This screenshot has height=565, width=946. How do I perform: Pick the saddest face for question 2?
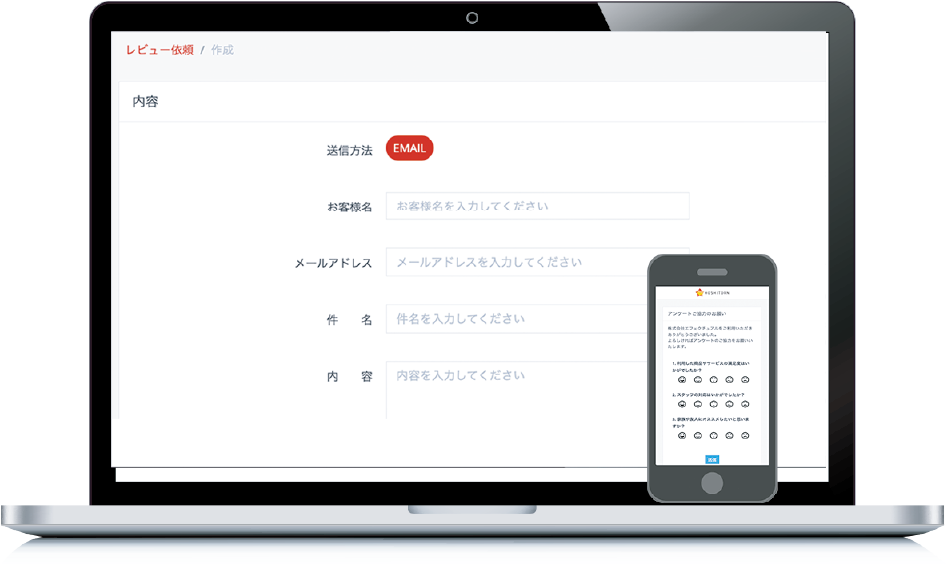click(745, 404)
